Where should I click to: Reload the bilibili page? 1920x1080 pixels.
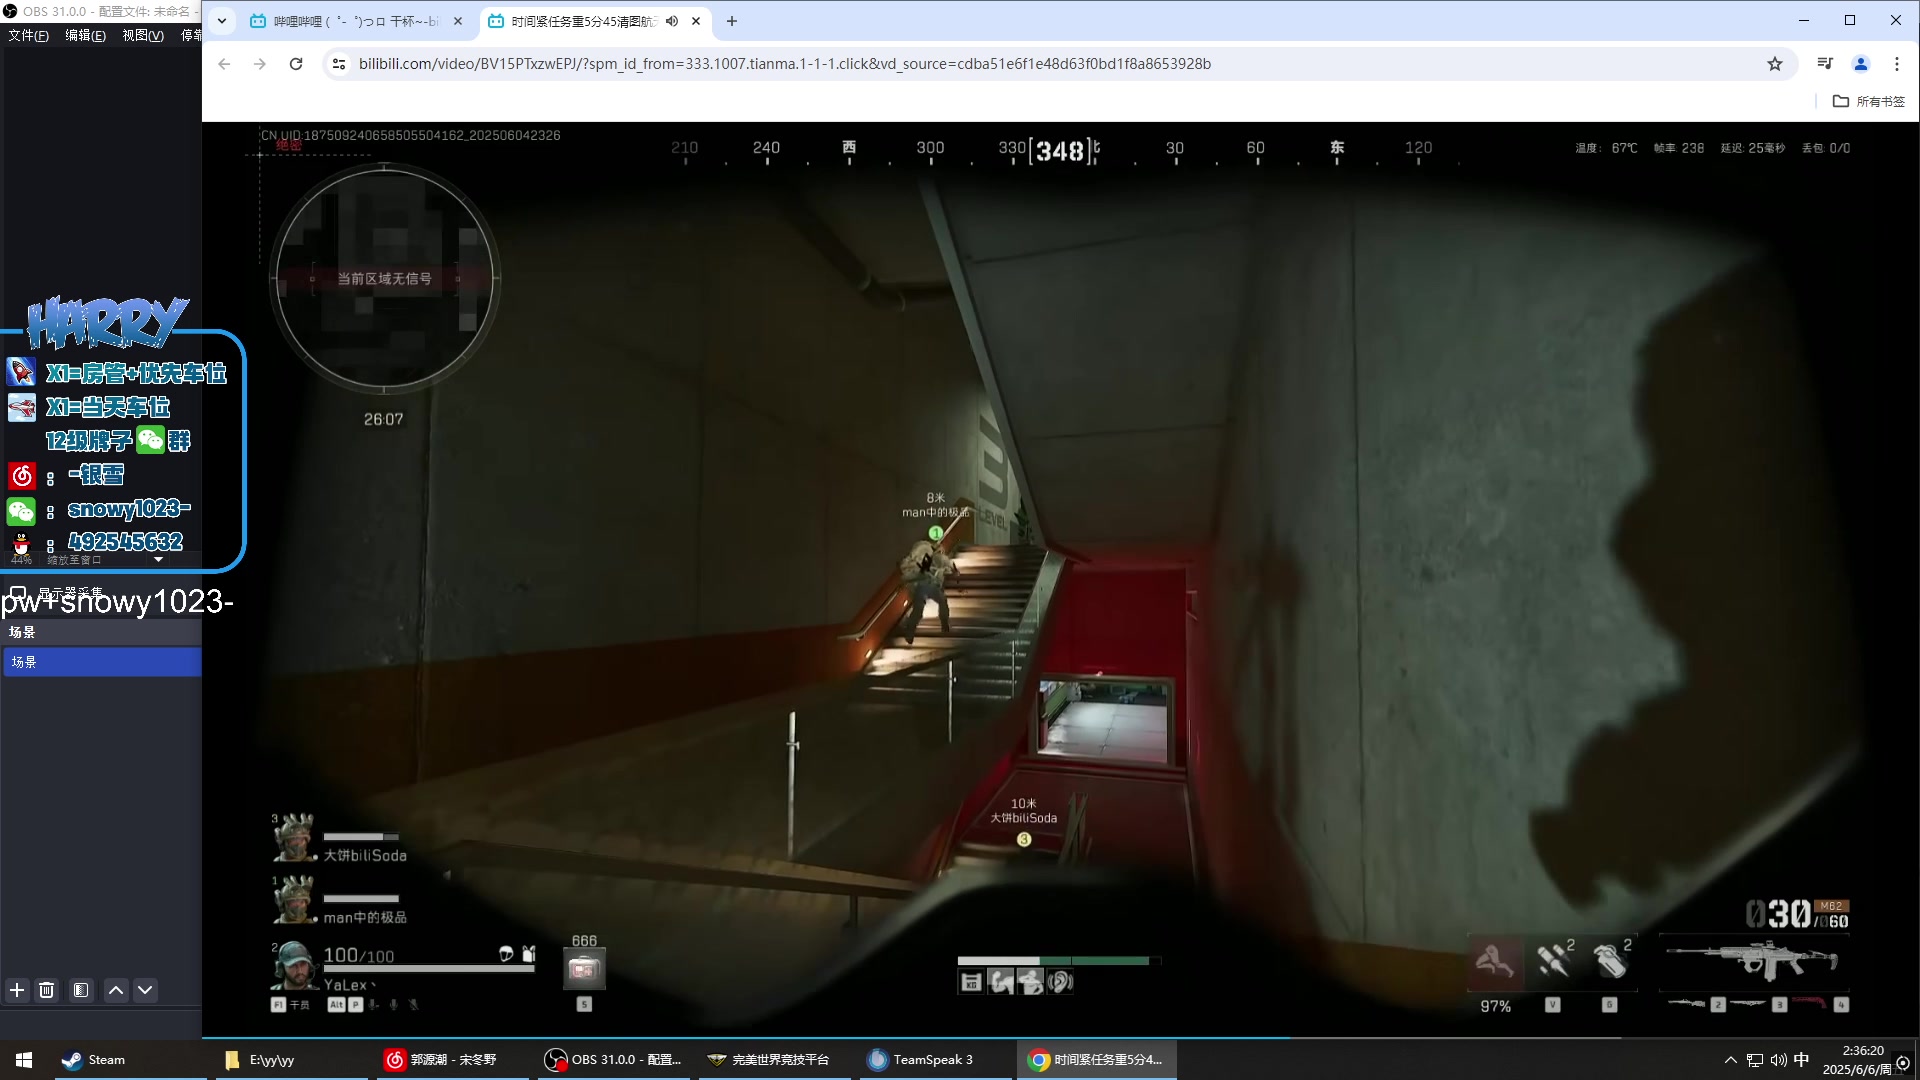[x=296, y=64]
